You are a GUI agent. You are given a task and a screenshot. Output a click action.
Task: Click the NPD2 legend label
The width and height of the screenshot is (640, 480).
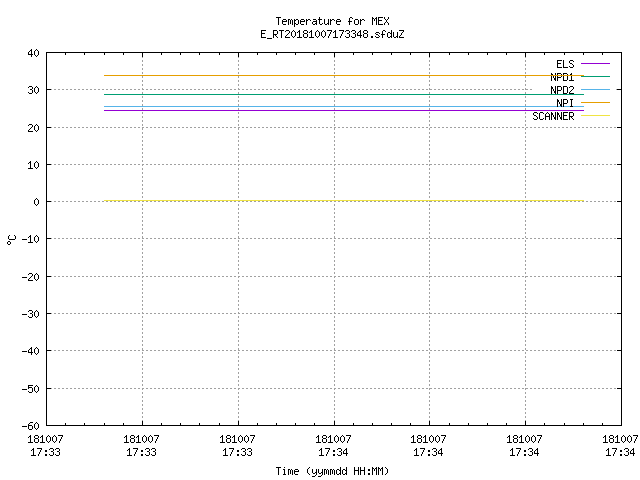tap(562, 90)
